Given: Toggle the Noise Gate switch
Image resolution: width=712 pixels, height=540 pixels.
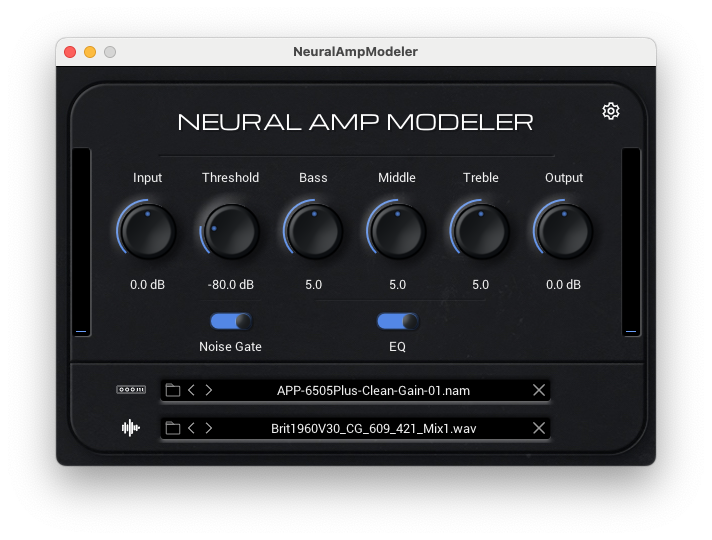Looking at the screenshot, I should click(x=231, y=322).
